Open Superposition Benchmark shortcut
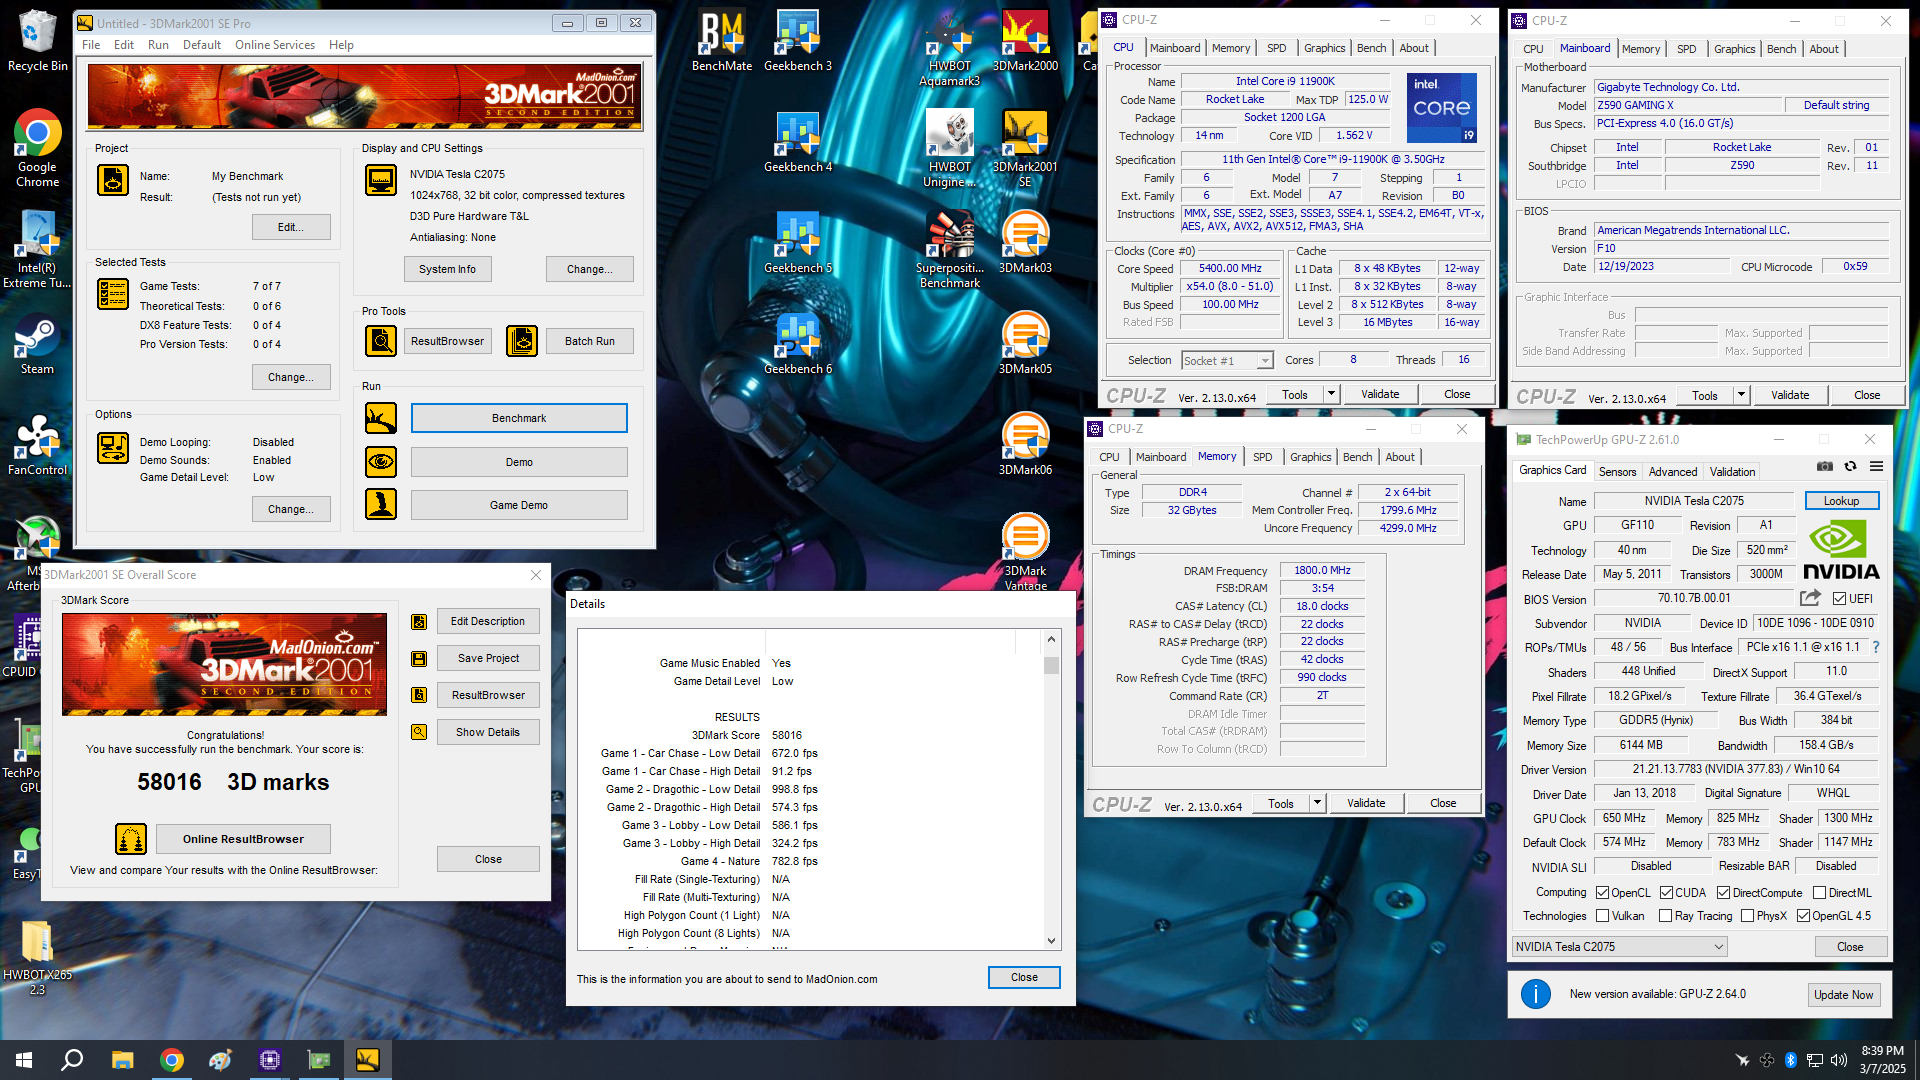Screen dimensions: 1920x1080 click(x=949, y=250)
